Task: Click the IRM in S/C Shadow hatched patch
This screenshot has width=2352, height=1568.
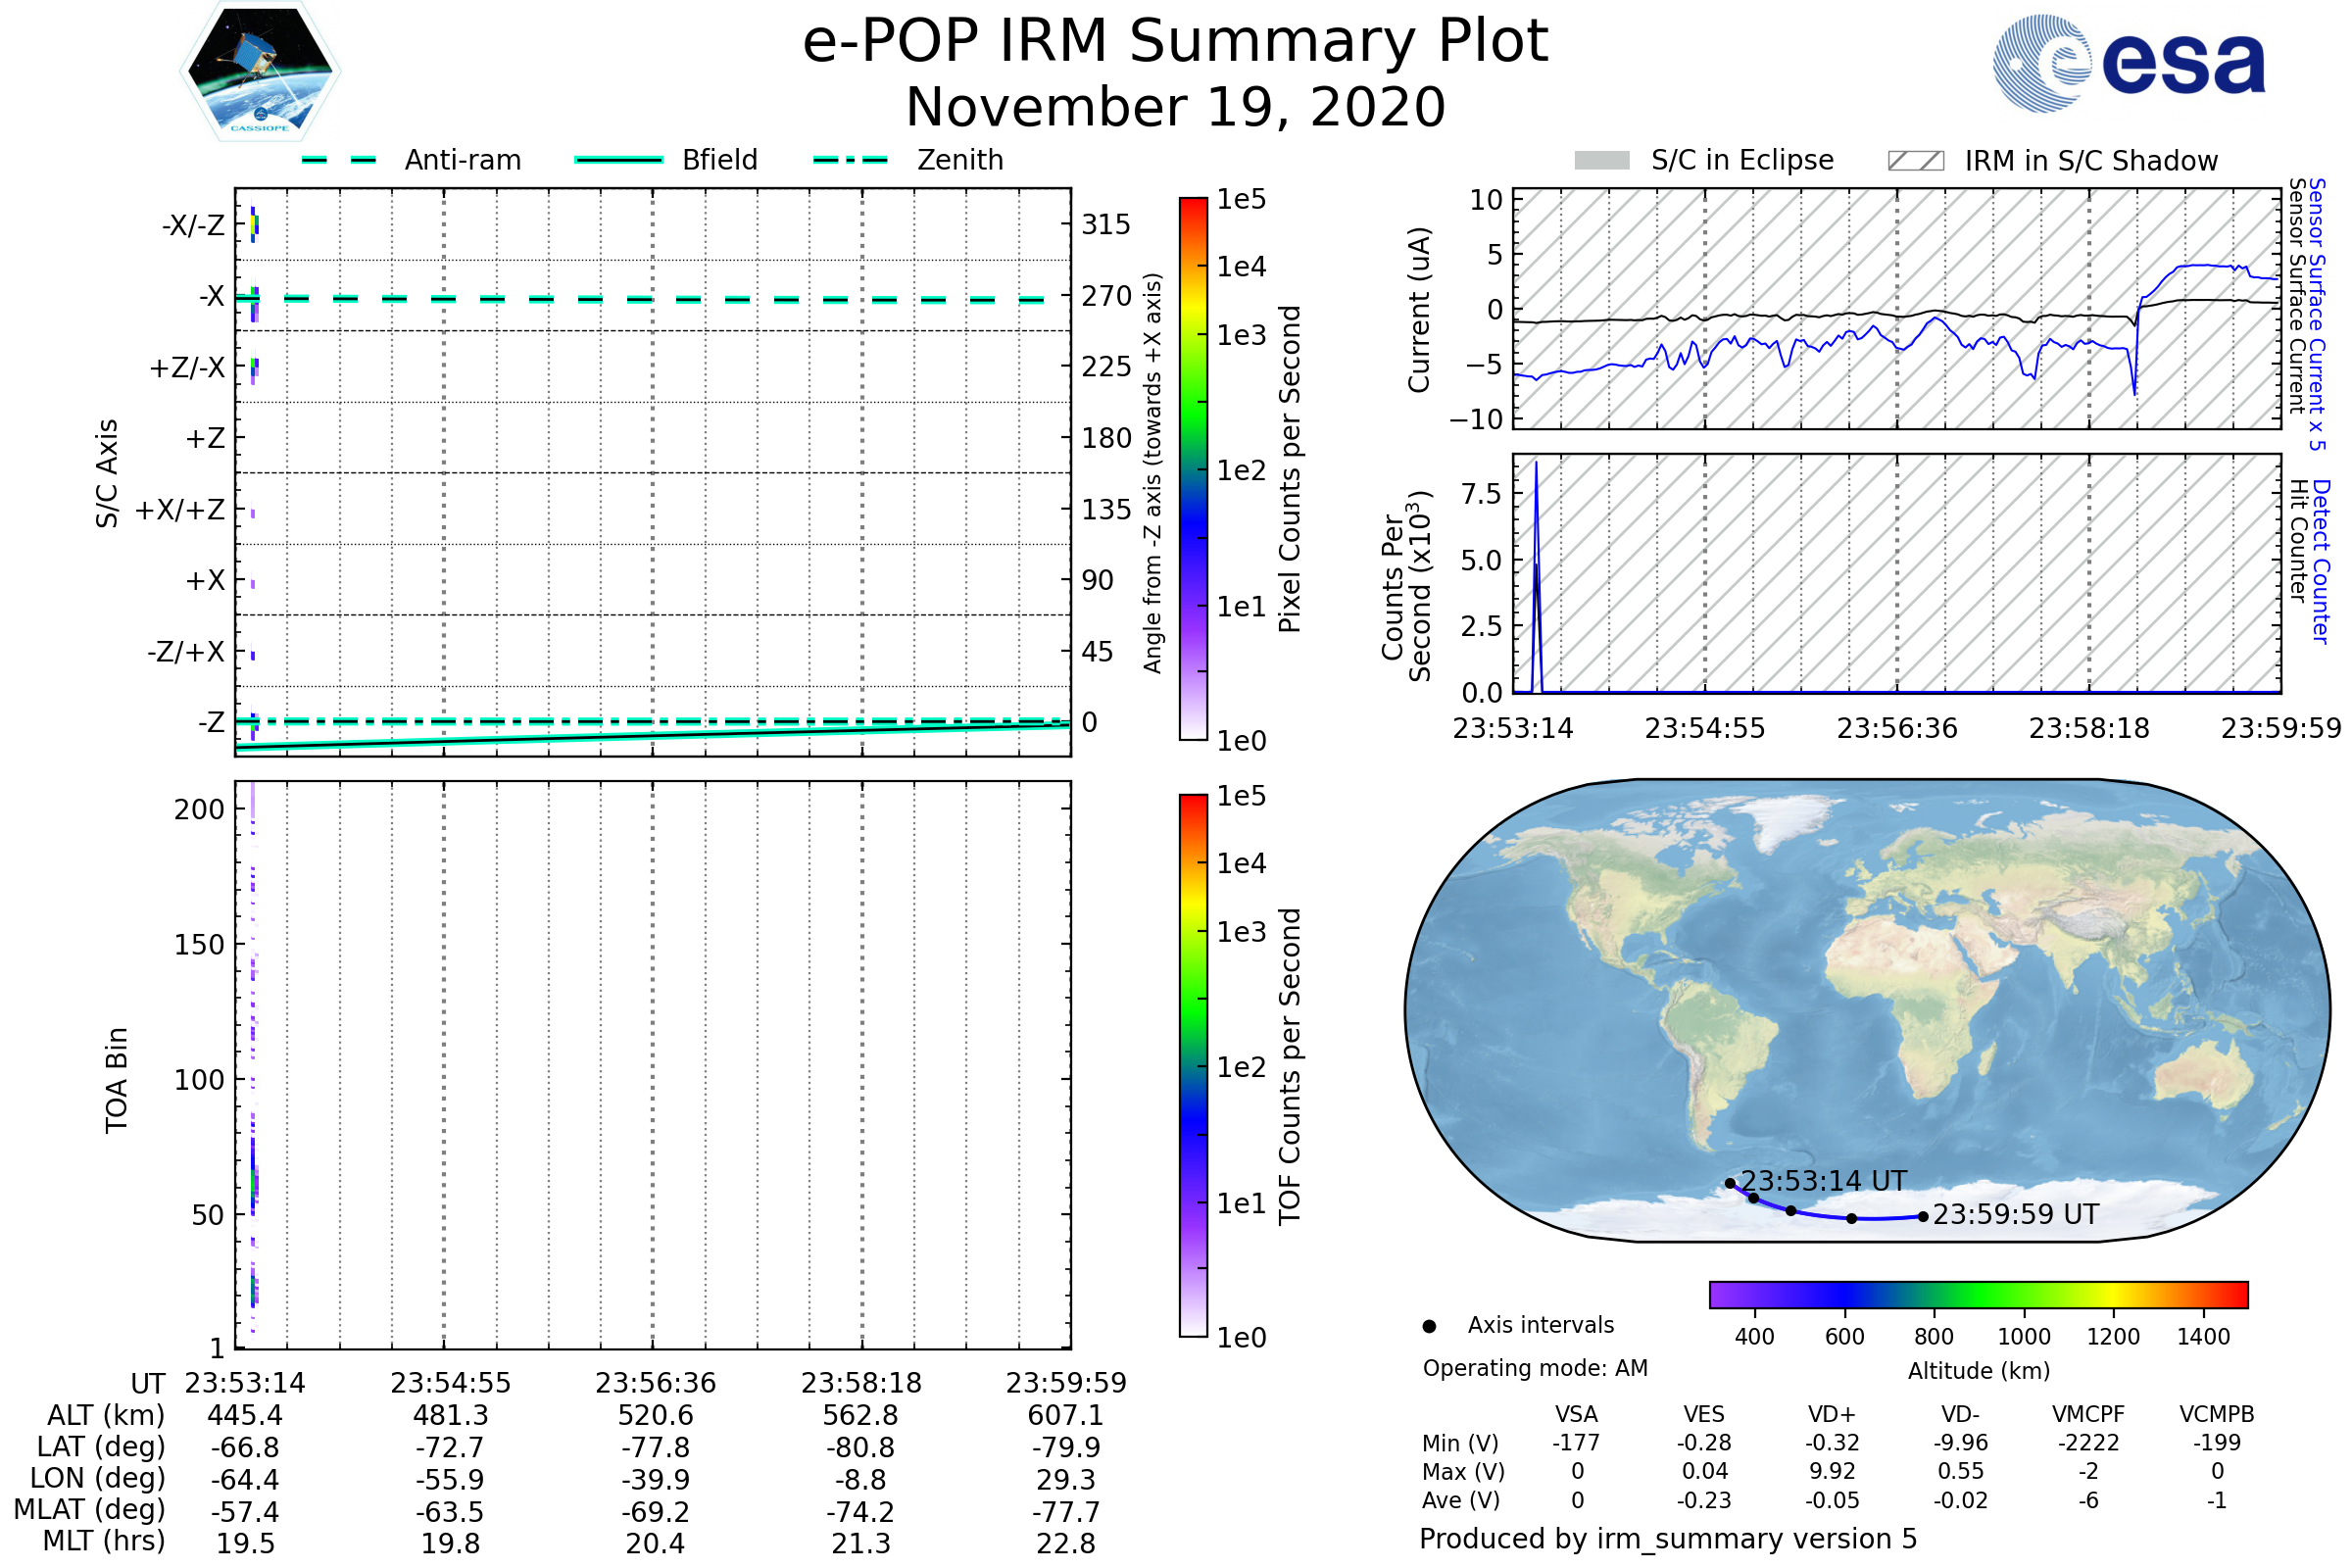Action: (x=1915, y=161)
